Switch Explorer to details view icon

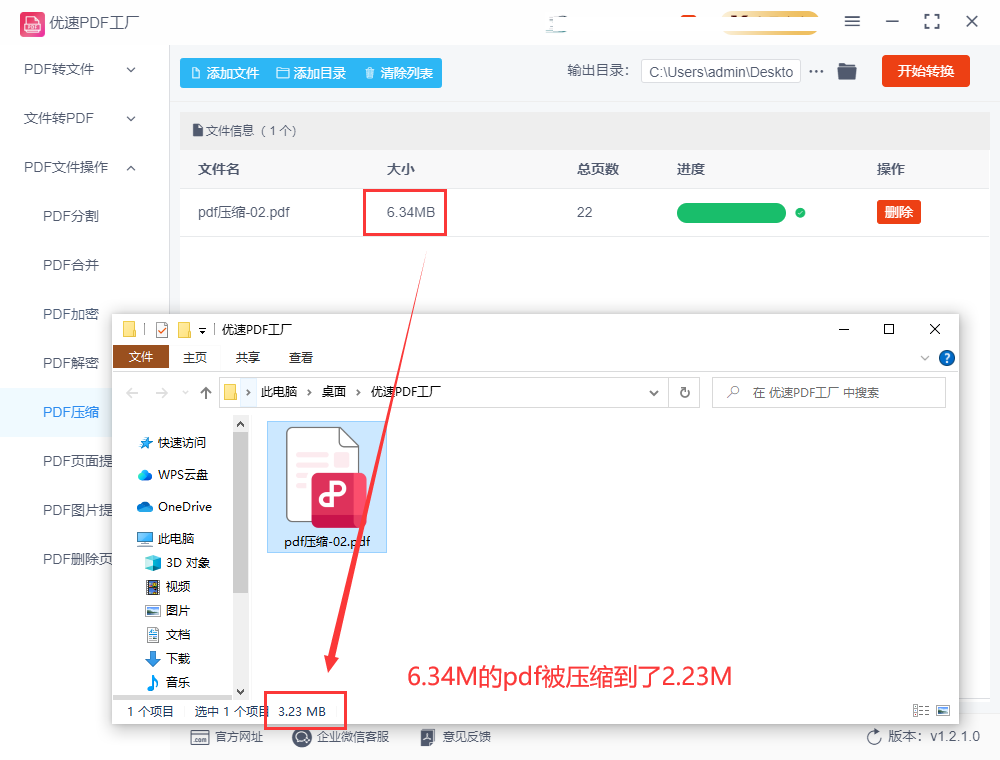tap(920, 710)
